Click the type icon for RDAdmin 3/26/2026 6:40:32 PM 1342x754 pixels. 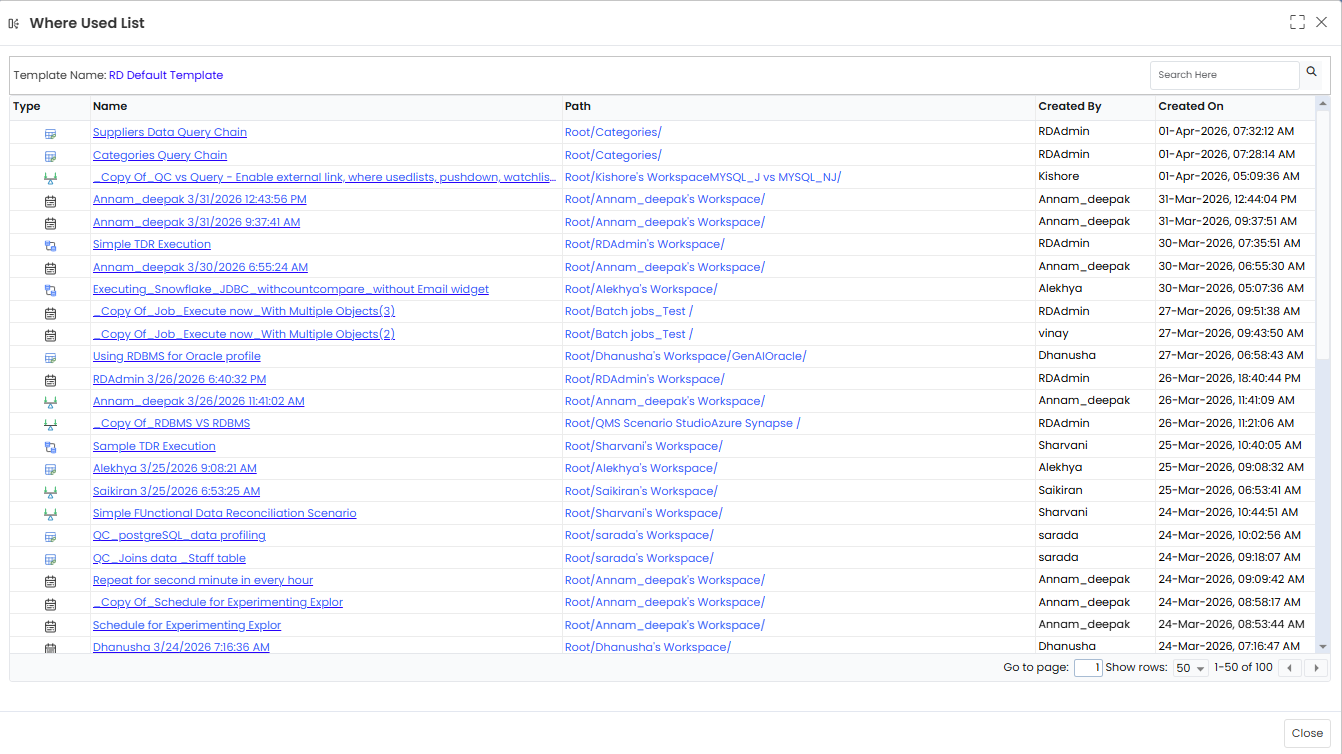tap(50, 380)
